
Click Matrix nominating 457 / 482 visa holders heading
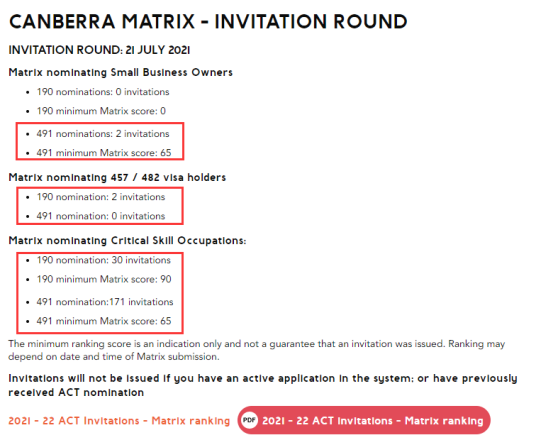(117, 177)
